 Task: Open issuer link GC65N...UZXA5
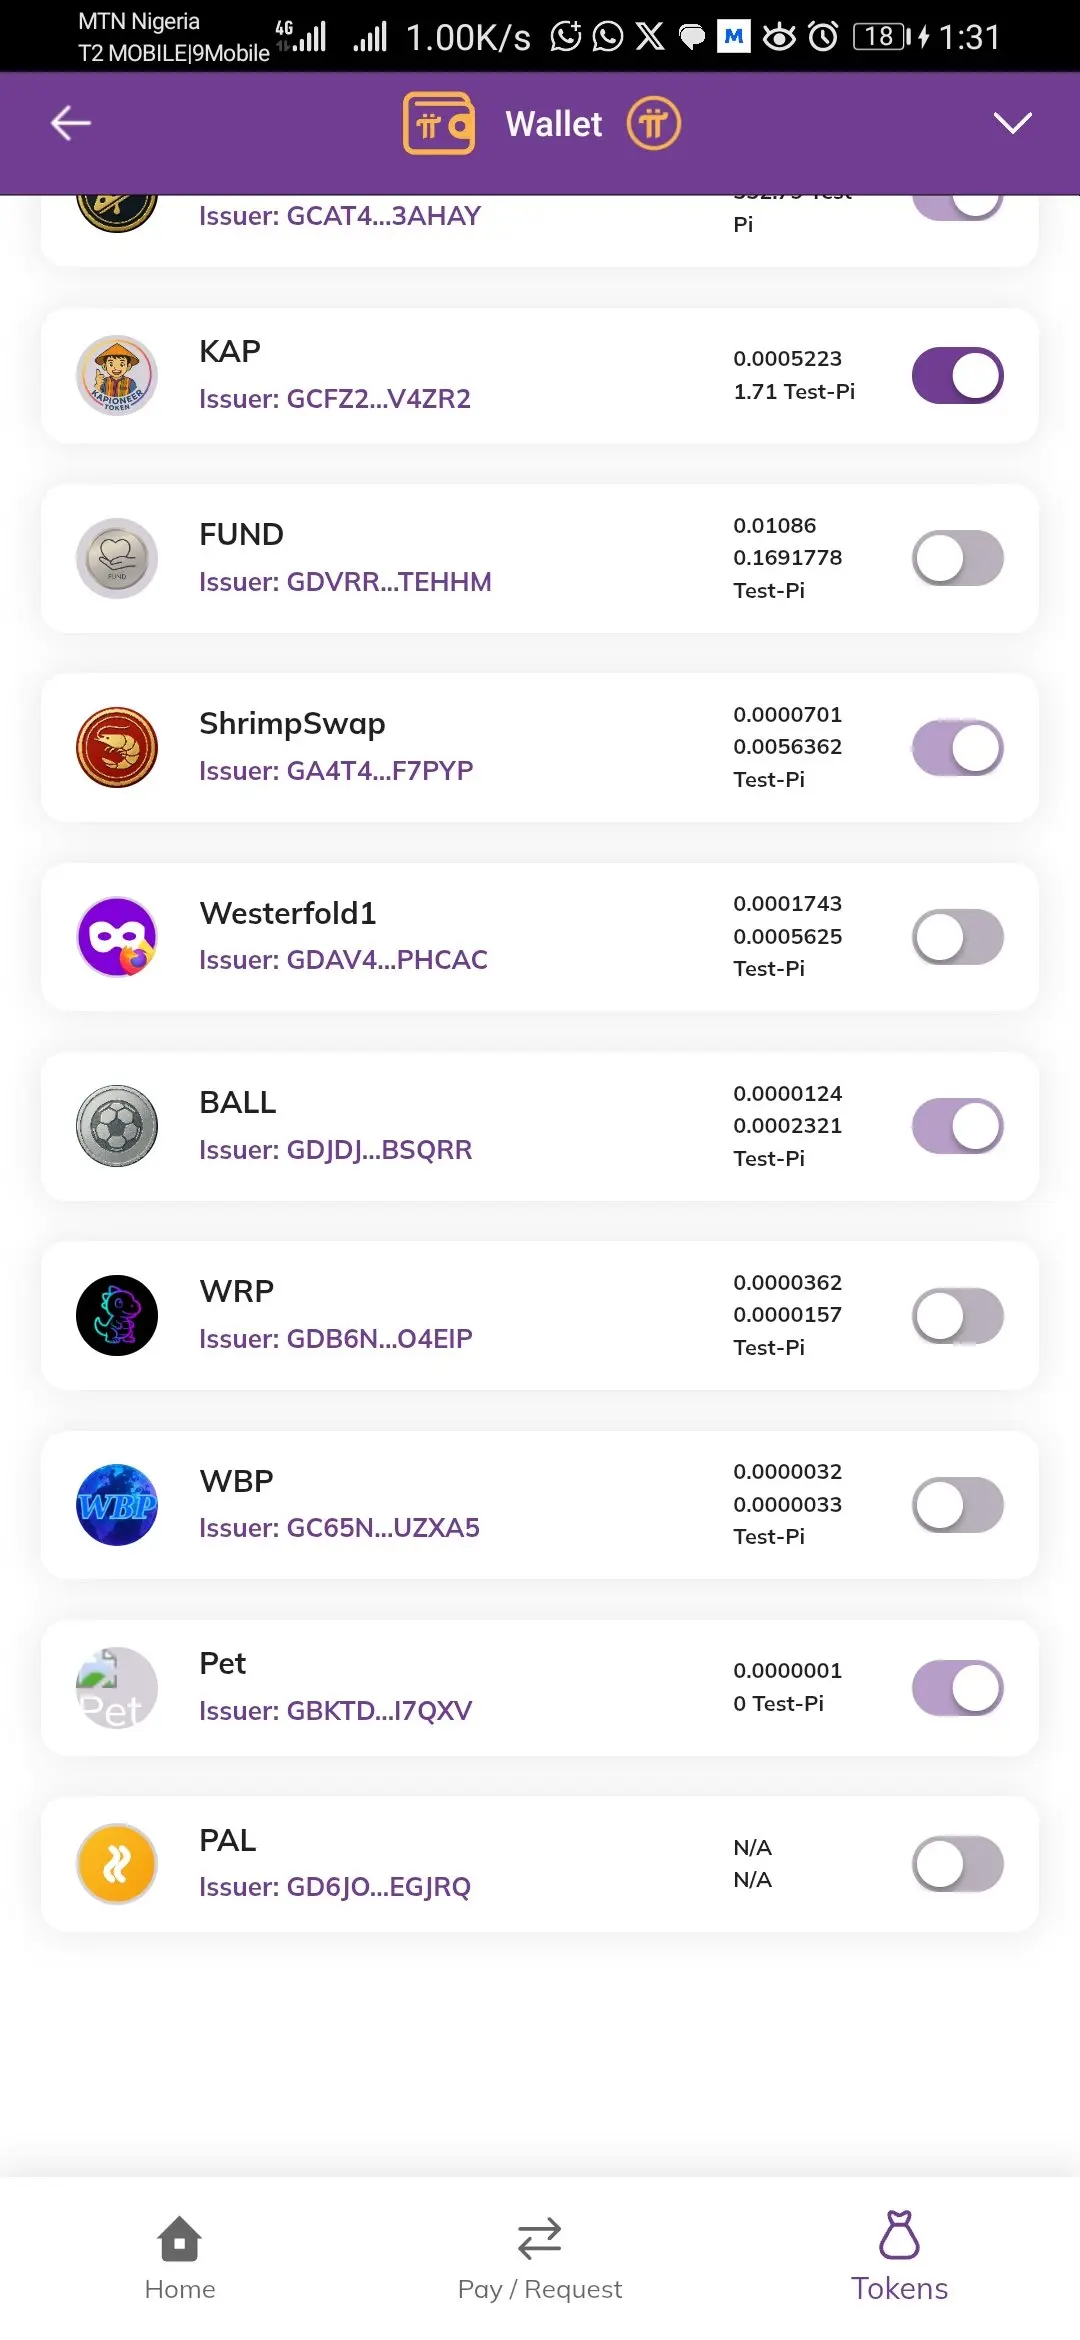tap(339, 1528)
